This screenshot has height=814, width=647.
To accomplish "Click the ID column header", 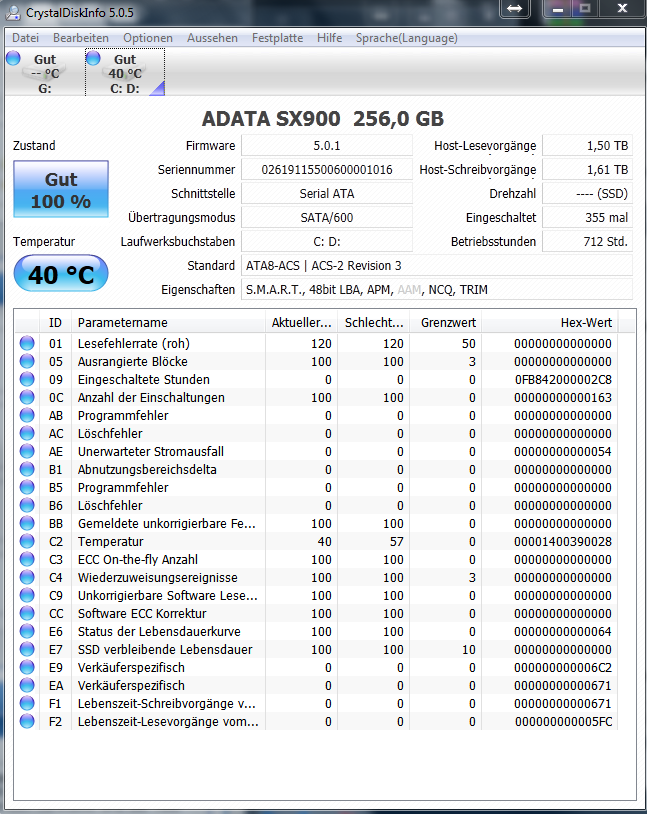I will (x=55, y=322).
